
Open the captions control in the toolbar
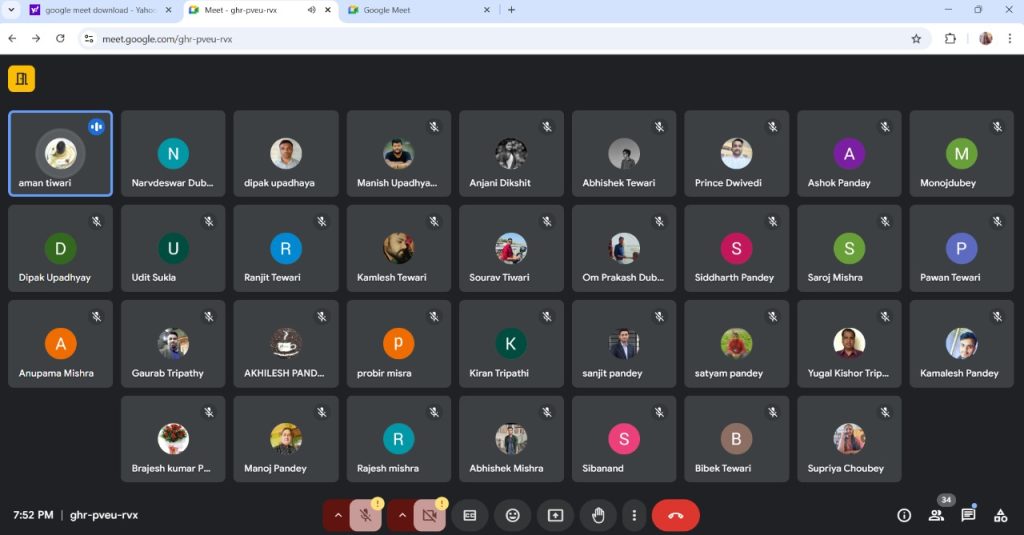click(470, 515)
